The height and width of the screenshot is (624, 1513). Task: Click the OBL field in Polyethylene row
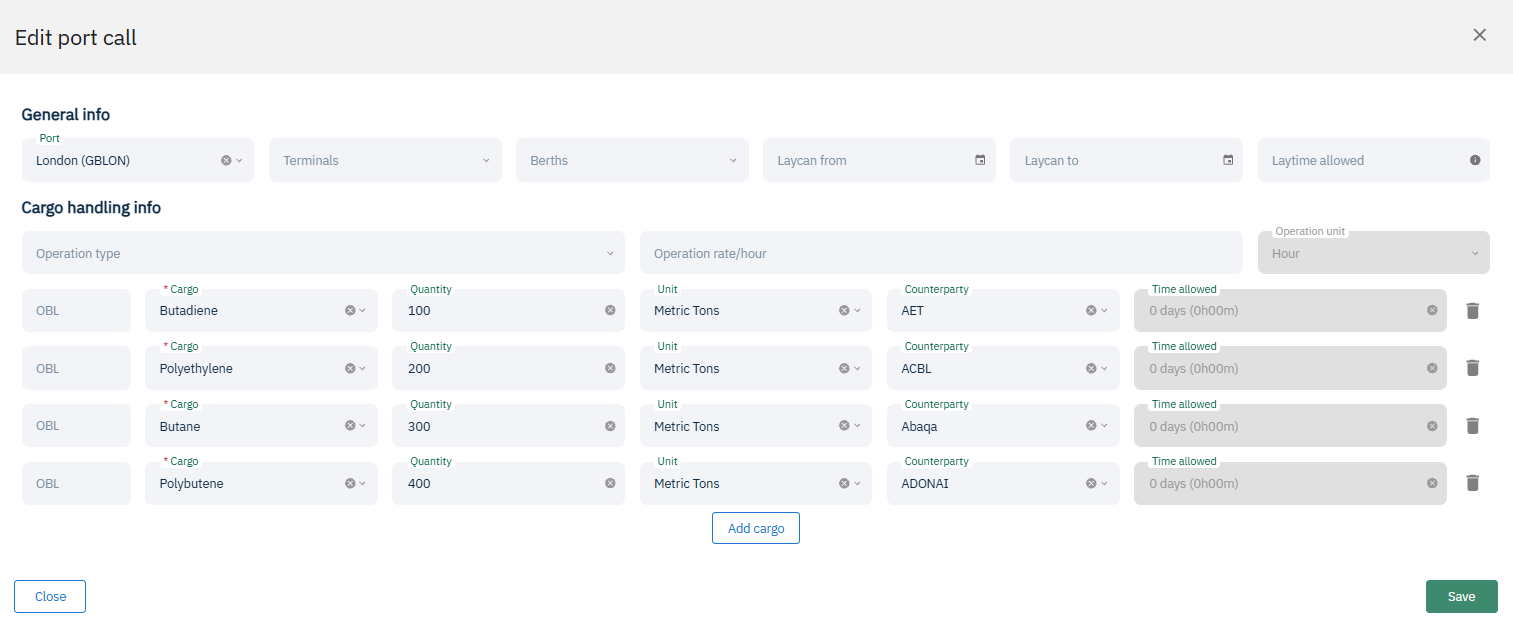pos(76,368)
